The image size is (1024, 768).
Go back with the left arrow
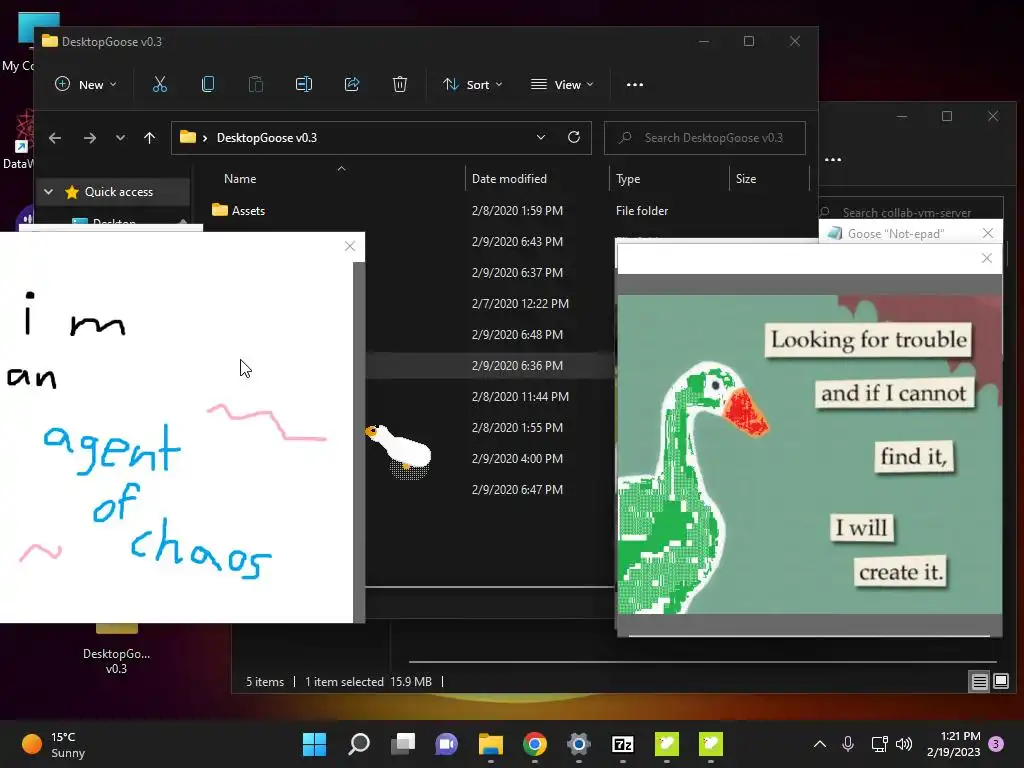click(x=55, y=138)
